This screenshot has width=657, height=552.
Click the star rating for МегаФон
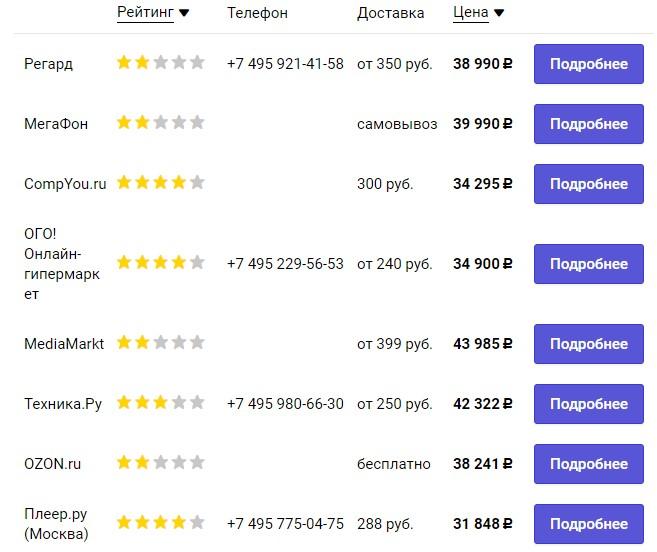[x=160, y=123]
